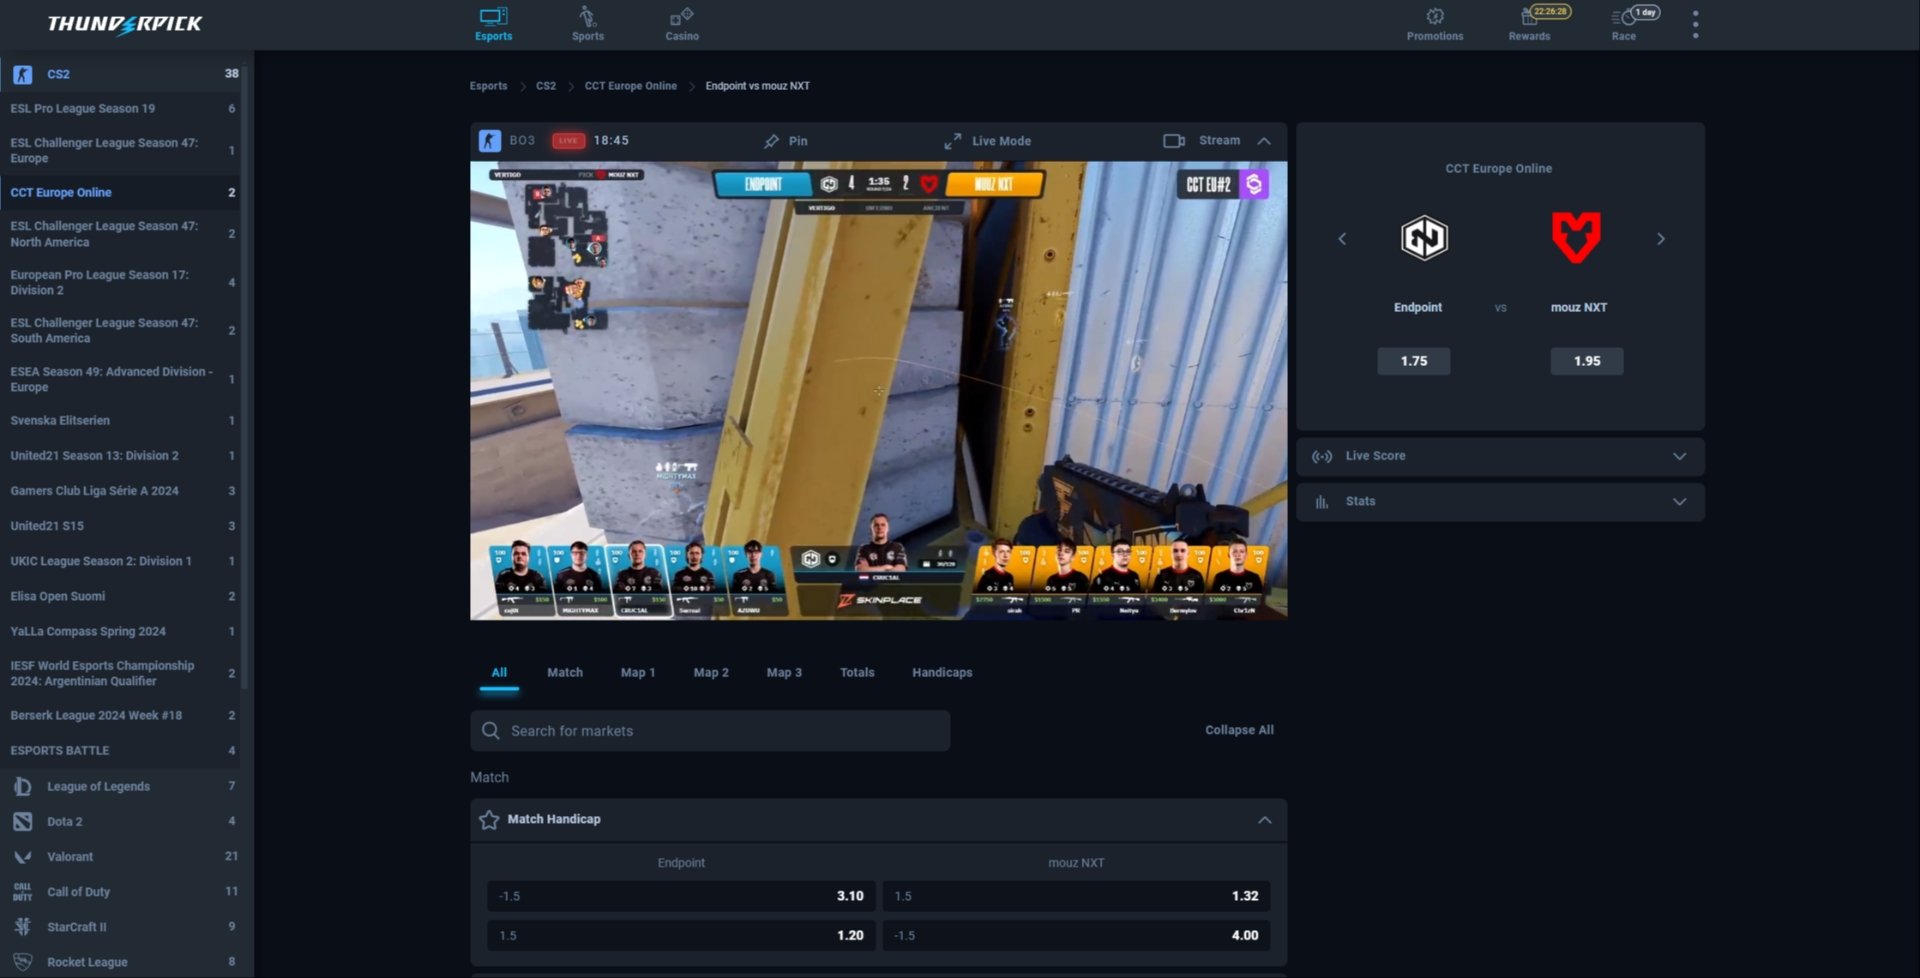Collapse the Match Handicap market
Image resolution: width=1920 pixels, height=978 pixels.
point(1264,820)
